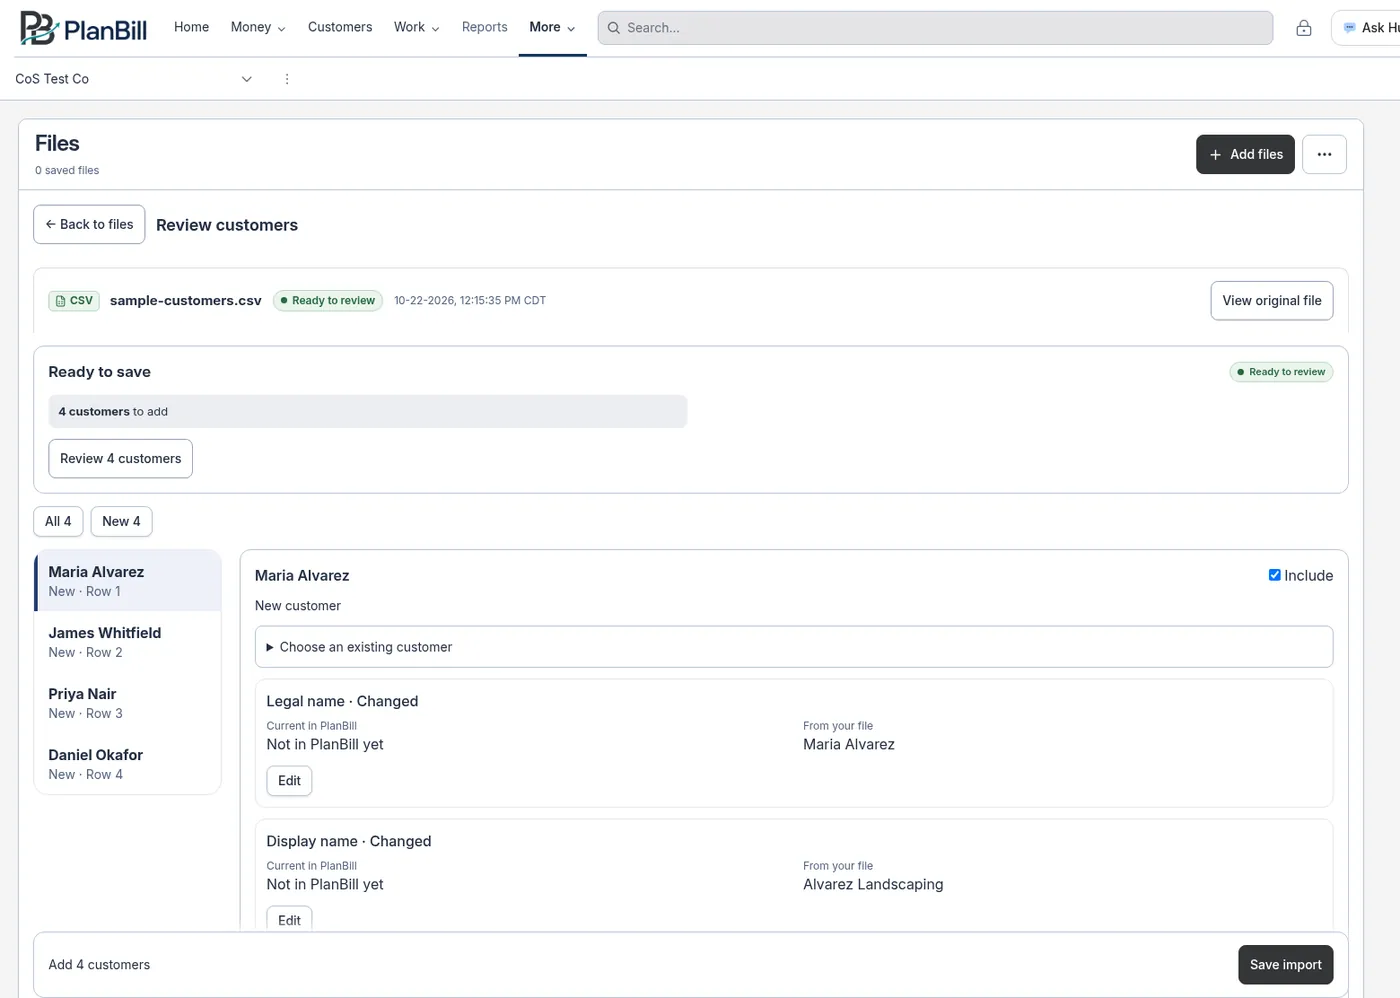Open the CoS Test Co company selector chevron
Screen dimensions: 1400x998
click(247, 79)
